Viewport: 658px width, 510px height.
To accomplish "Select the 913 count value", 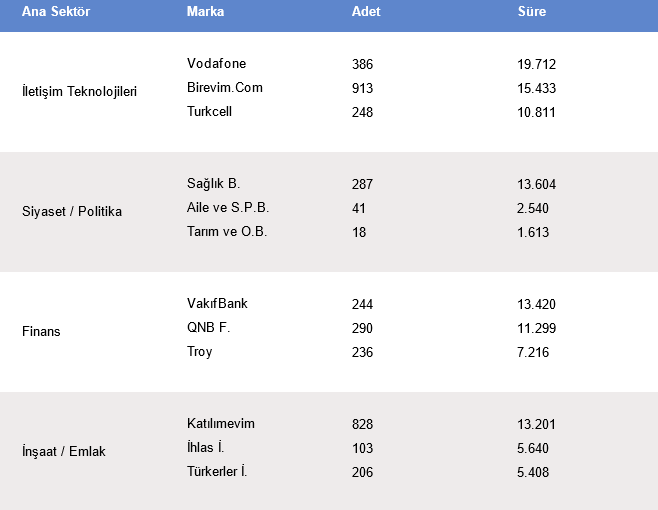I will pyautogui.click(x=362, y=88).
